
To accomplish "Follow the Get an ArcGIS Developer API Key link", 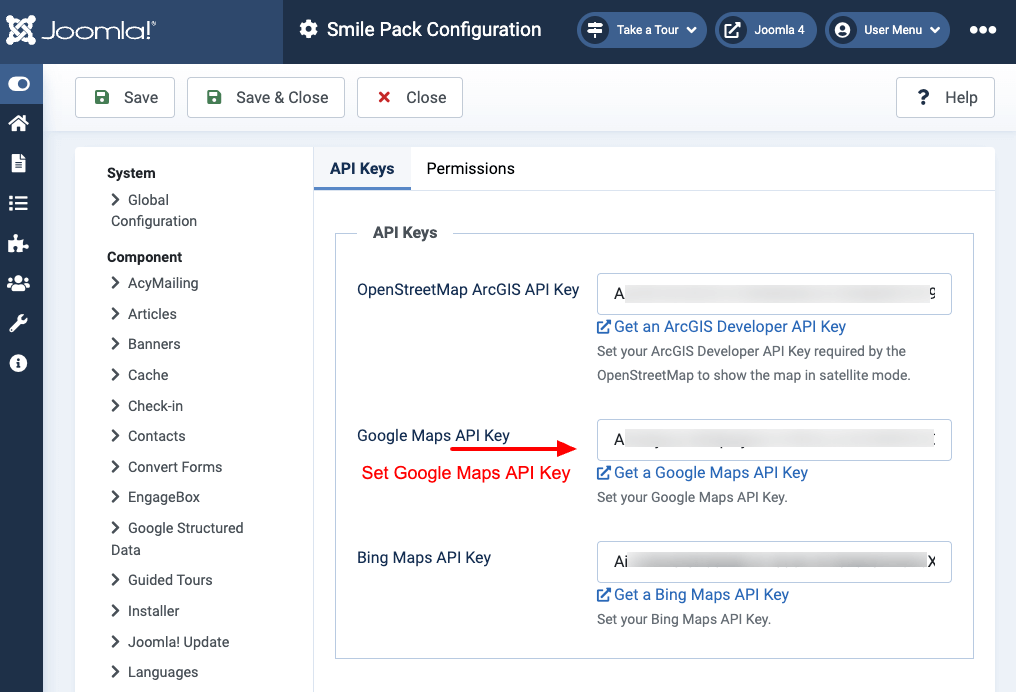I will click(730, 327).
